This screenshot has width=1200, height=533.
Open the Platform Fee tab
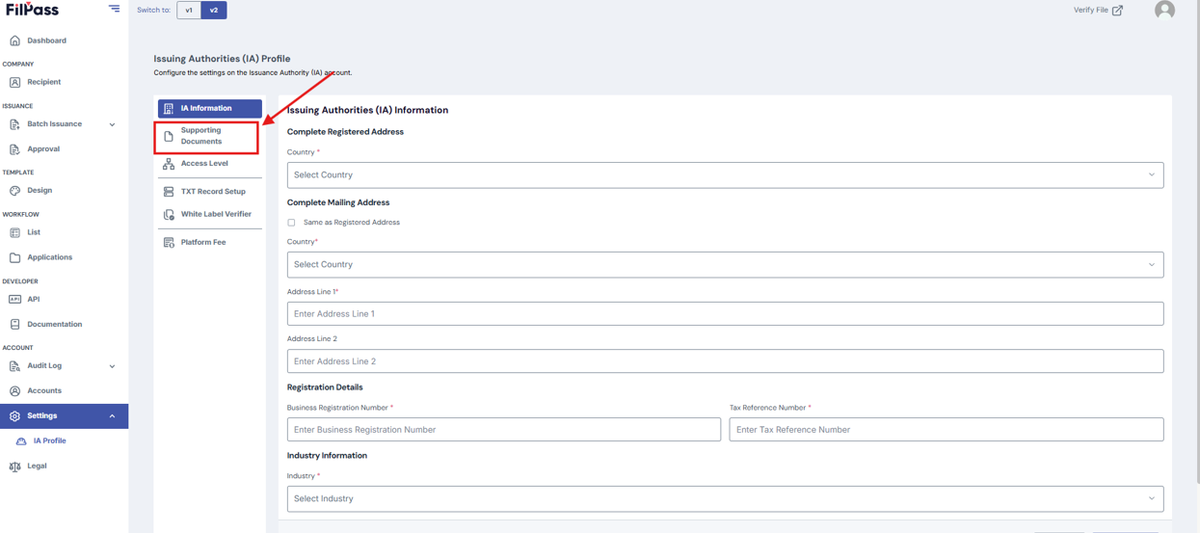209,242
